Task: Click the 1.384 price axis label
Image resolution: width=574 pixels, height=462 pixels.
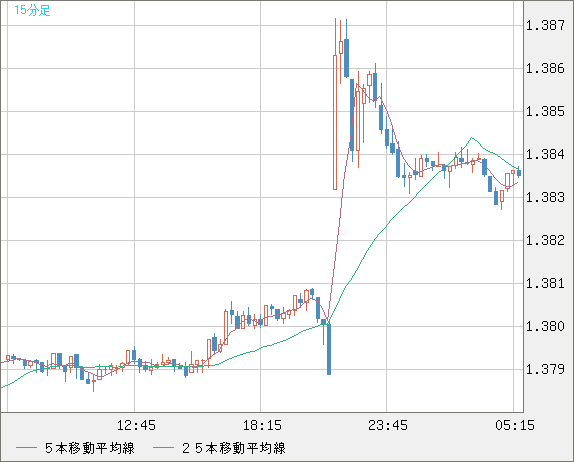Action: click(x=545, y=154)
